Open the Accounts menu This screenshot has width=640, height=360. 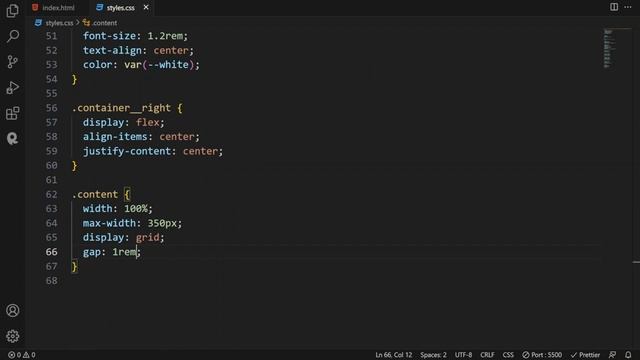tap(13, 311)
